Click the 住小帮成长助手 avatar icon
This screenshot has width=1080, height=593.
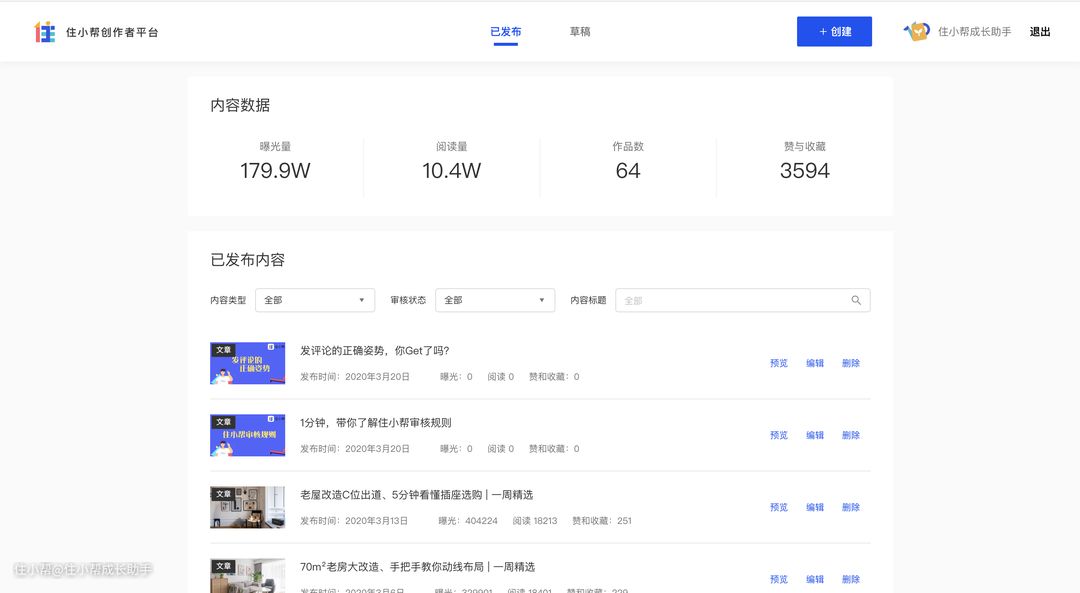[x=917, y=32]
